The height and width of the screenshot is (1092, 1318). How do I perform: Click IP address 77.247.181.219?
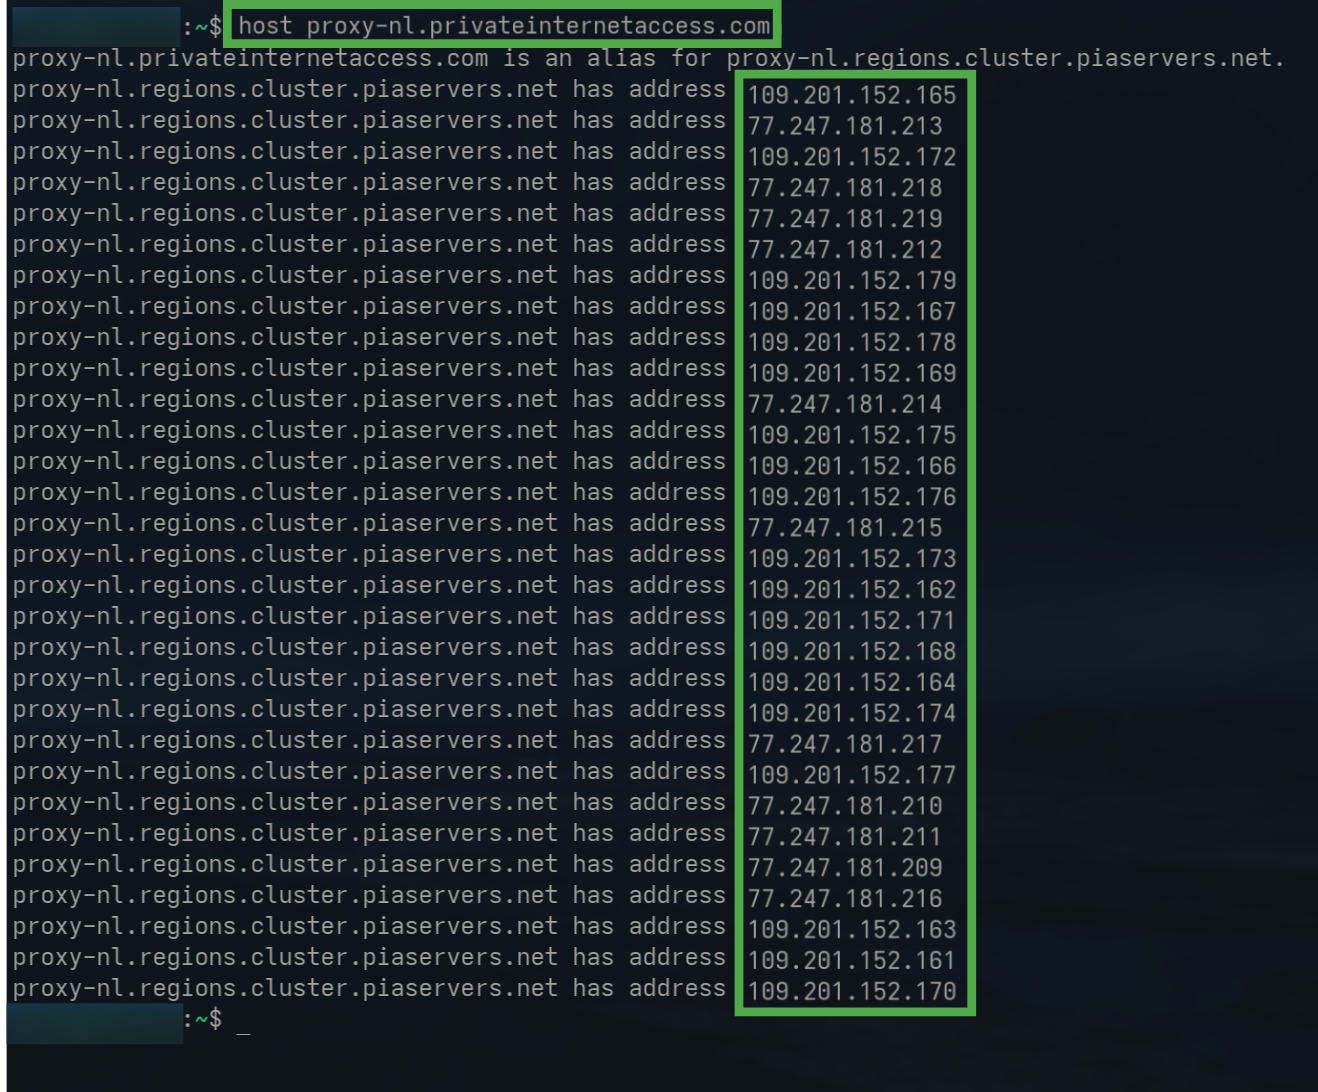845,219
